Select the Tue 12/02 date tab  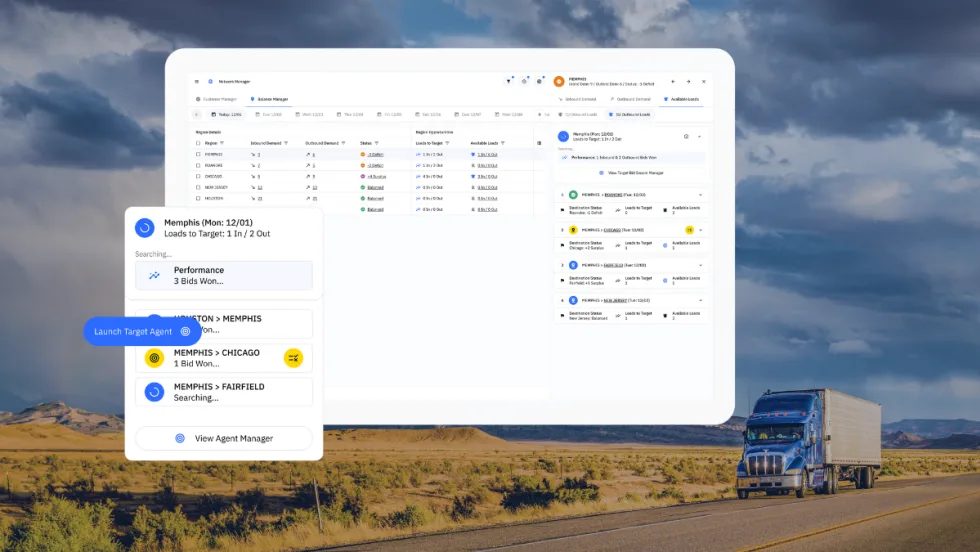coord(269,114)
